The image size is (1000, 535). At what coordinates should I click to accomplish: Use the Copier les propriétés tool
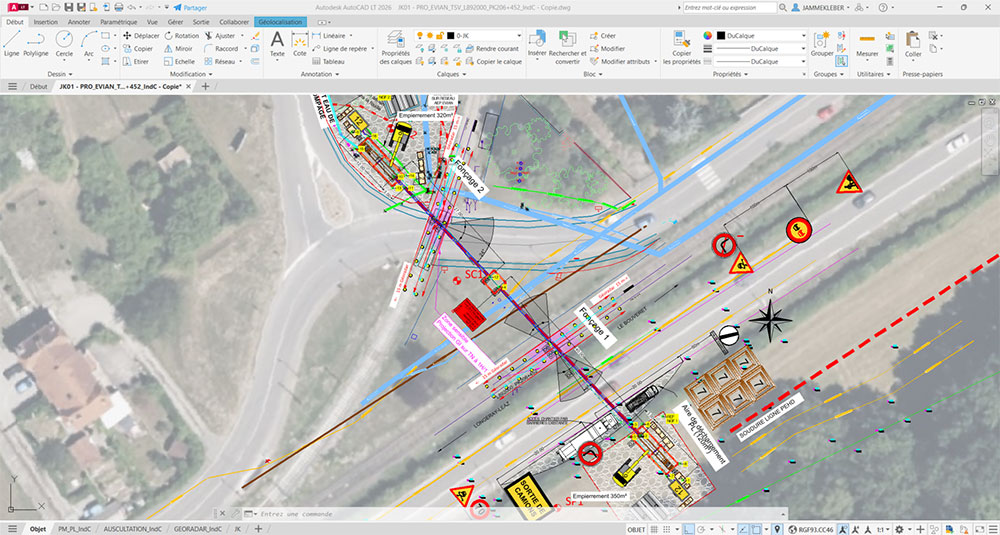click(681, 48)
